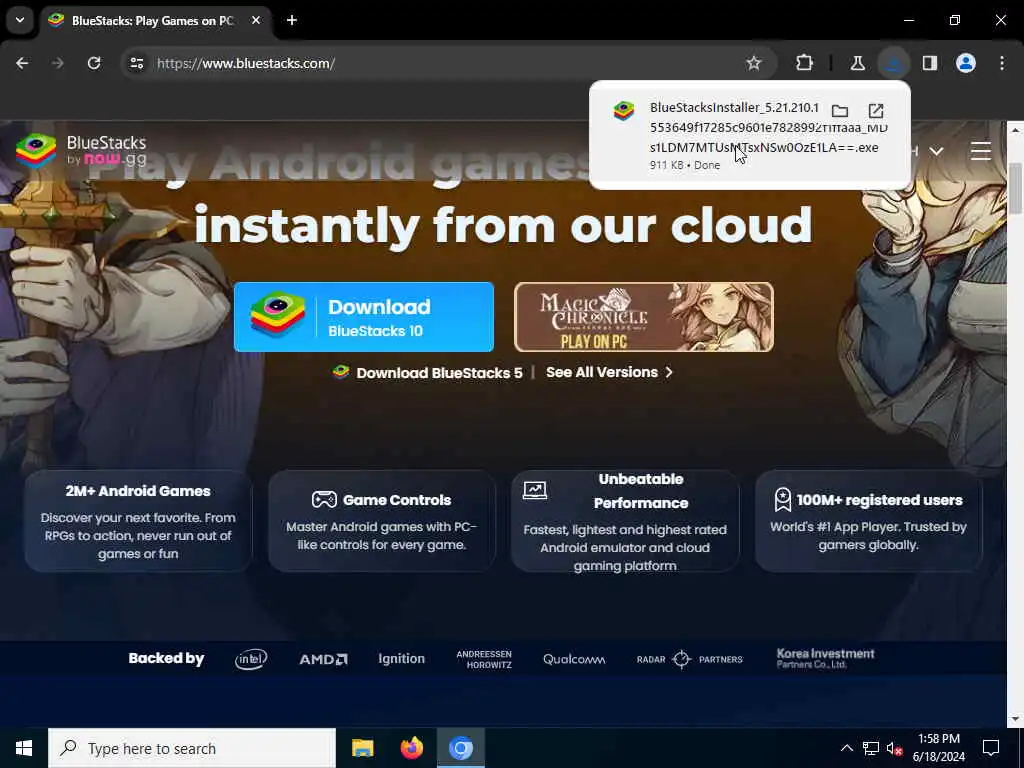1024x768 pixels.
Task: Click the network tray icon
Action: 871,748
